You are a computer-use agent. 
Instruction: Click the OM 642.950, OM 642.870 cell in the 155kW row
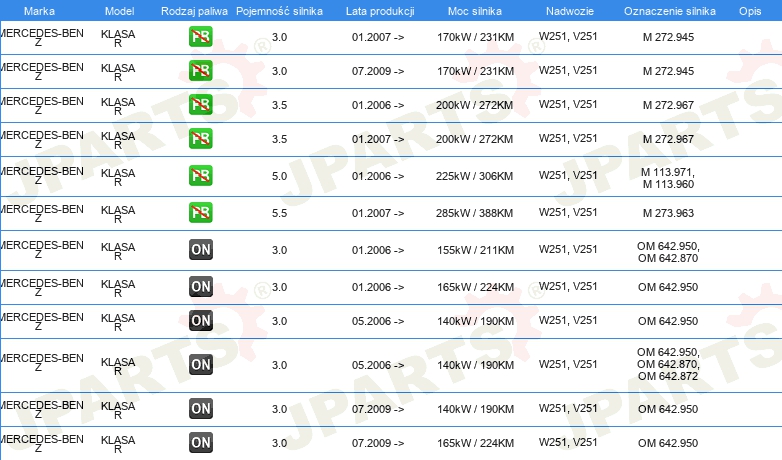coord(668,252)
